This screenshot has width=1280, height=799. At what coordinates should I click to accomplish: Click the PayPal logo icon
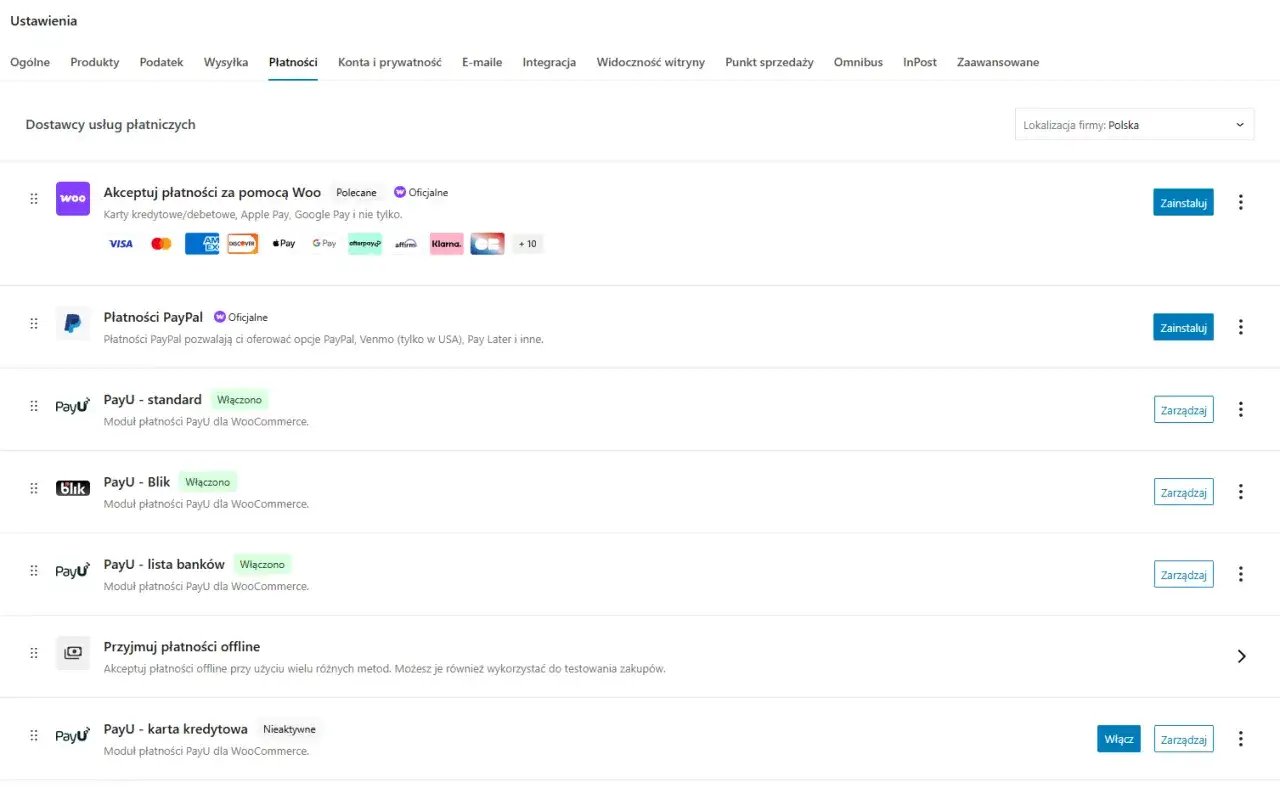coord(72,323)
